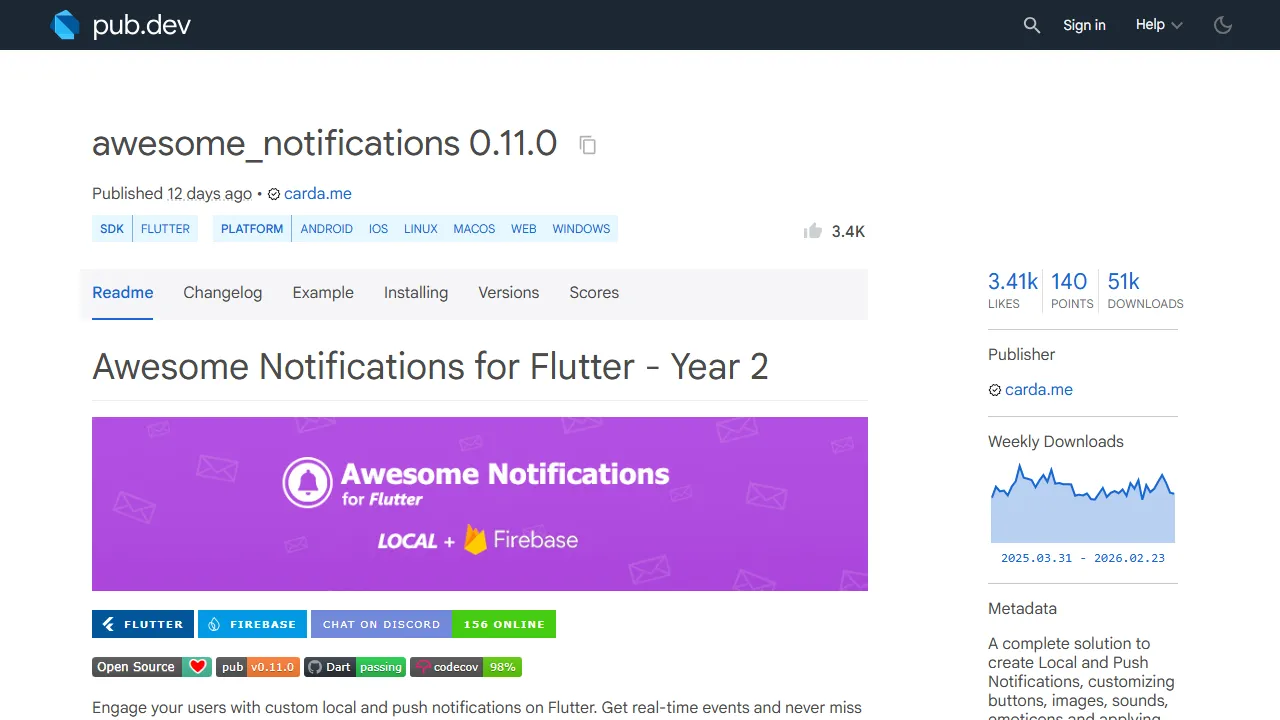The height and width of the screenshot is (720, 1280).
Task: Open the search magnifier icon
Action: pos(1032,25)
